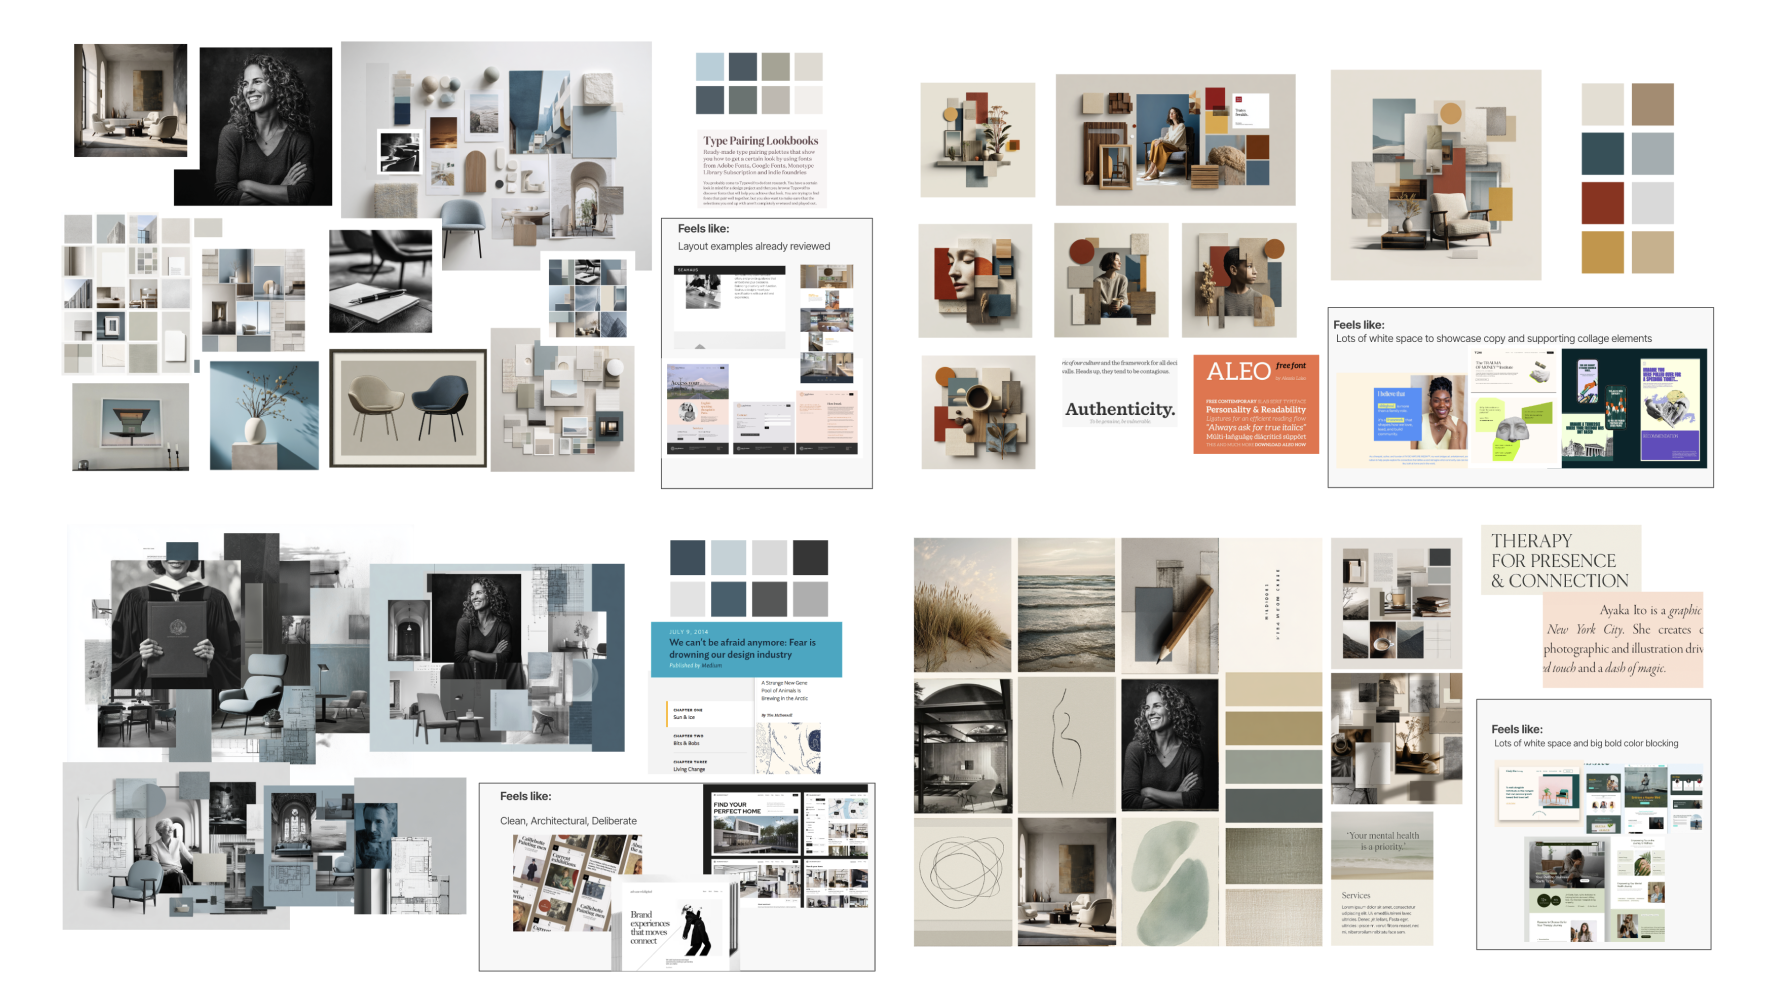Image resolution: width=1771 pixels, height=995 pixels.
Task: Pick the mustard yellow color swatch
Action: tap(1602, 252)
